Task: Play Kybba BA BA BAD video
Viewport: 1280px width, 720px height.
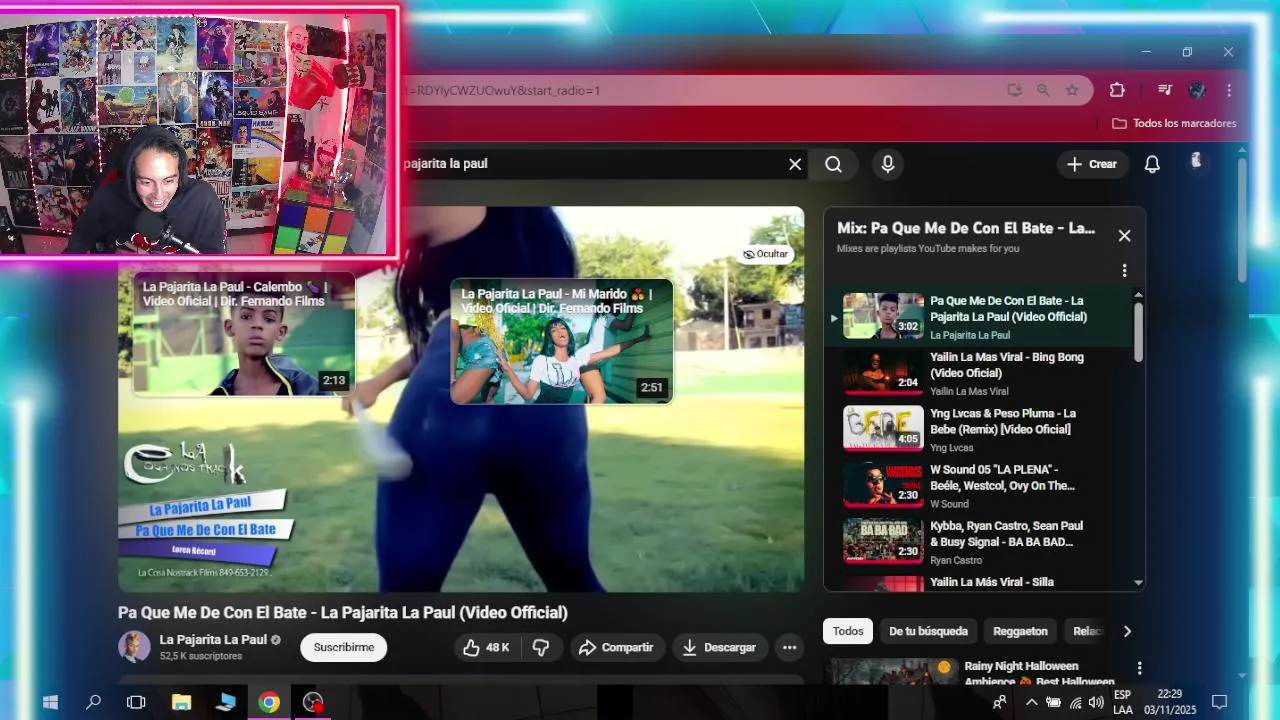Action: [x=980, y=541]
